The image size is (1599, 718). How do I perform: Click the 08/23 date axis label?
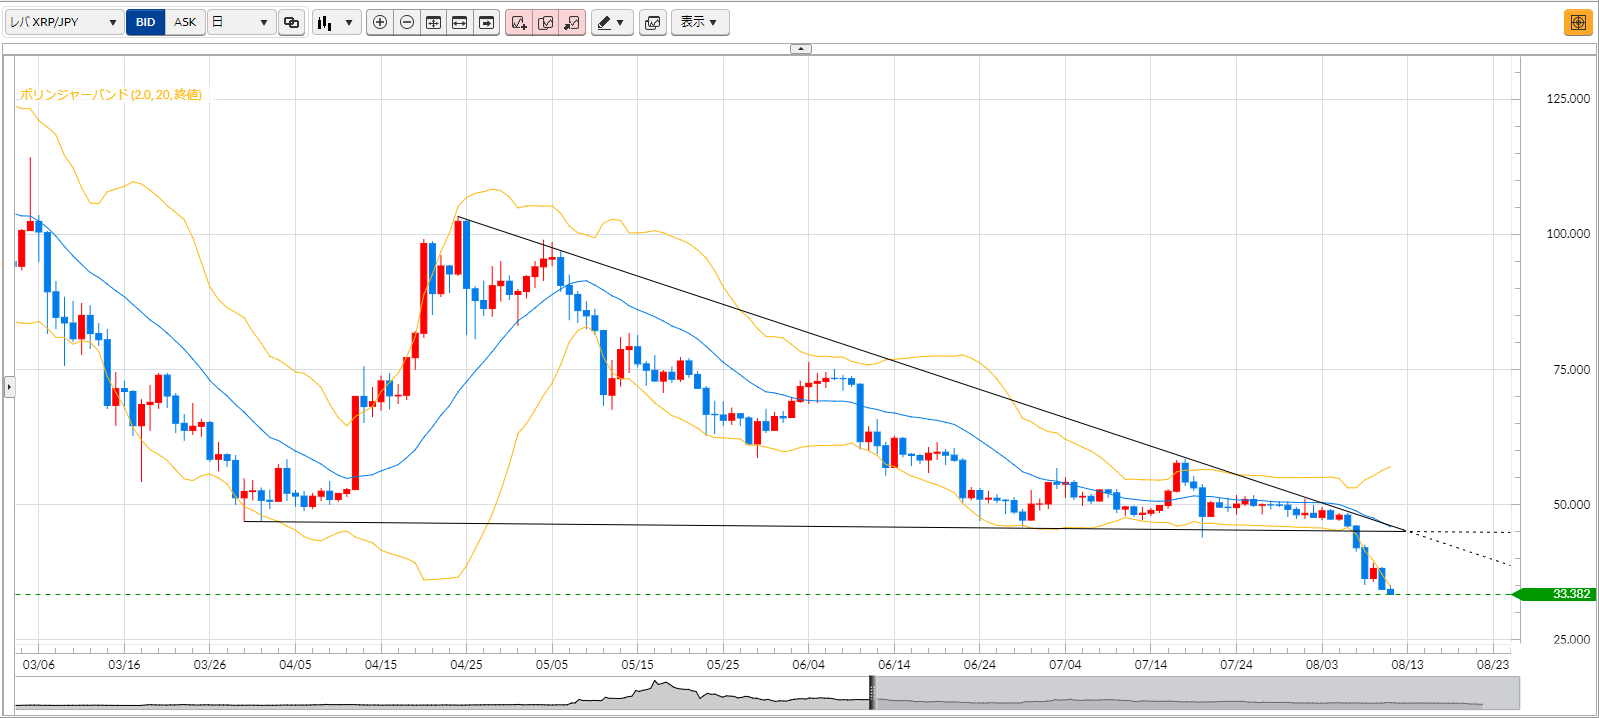(x=1493, y=665)
